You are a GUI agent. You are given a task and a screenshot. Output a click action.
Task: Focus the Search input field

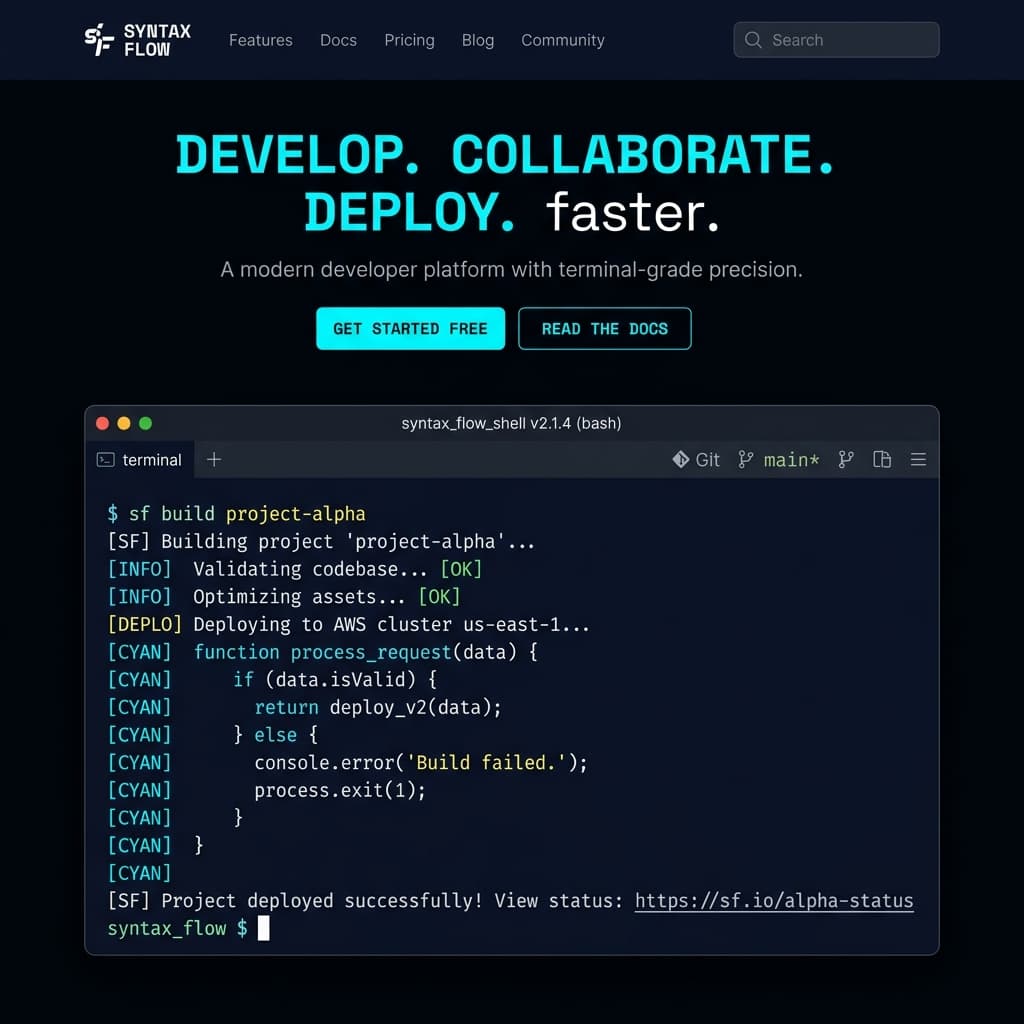pos(850,40)
